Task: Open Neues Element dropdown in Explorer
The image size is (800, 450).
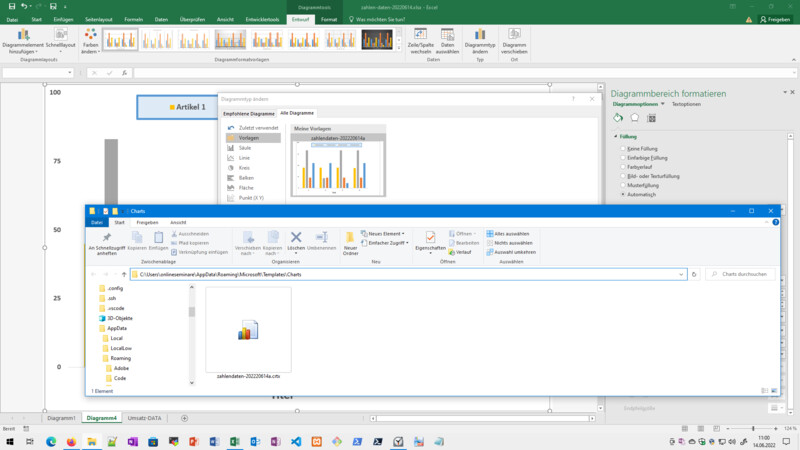Action: click(382, 234)
